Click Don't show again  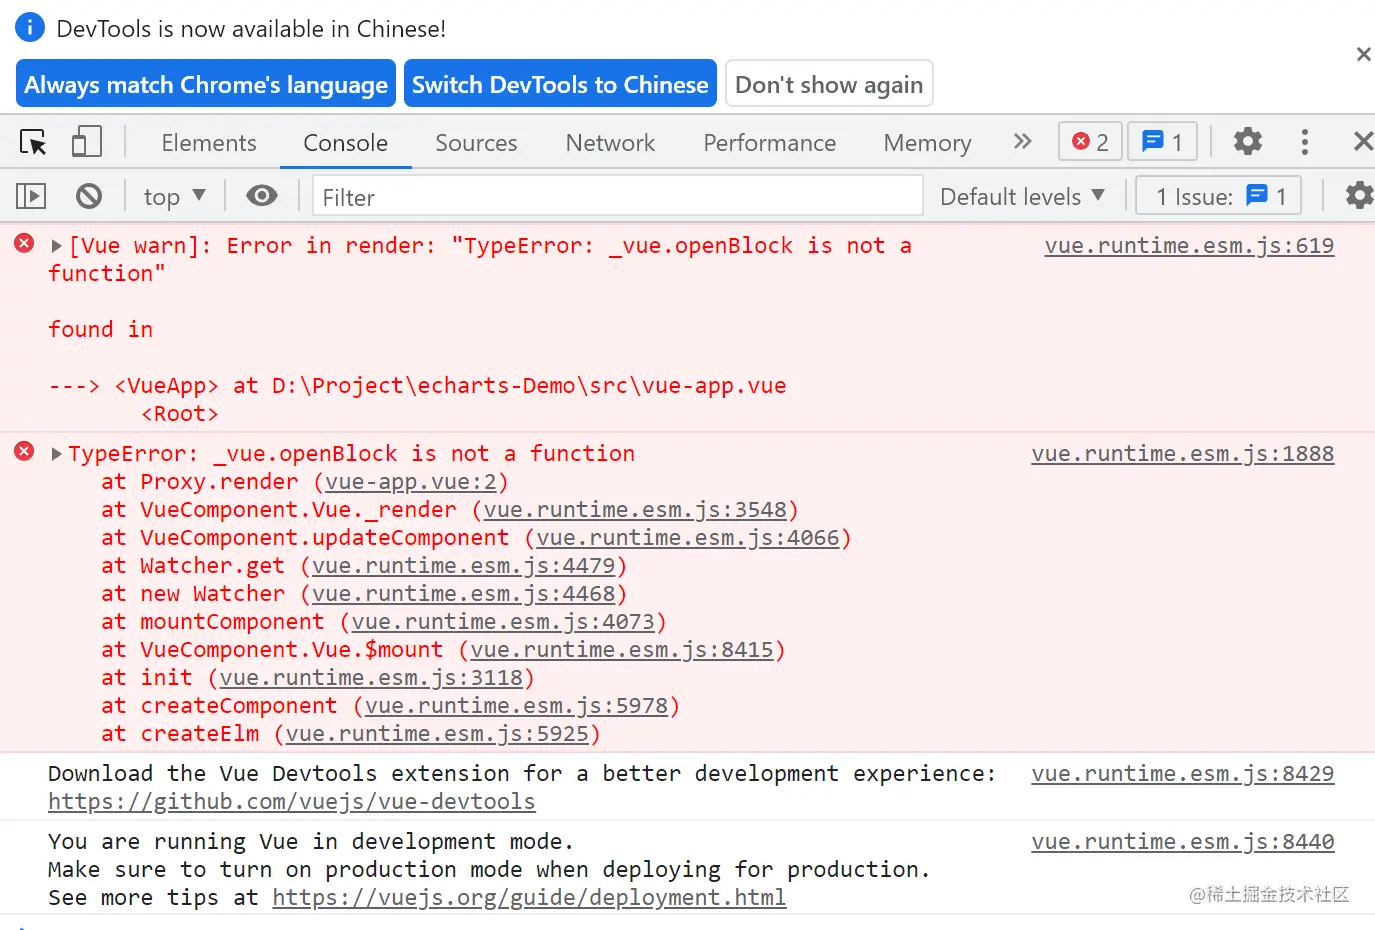[829, 84]
